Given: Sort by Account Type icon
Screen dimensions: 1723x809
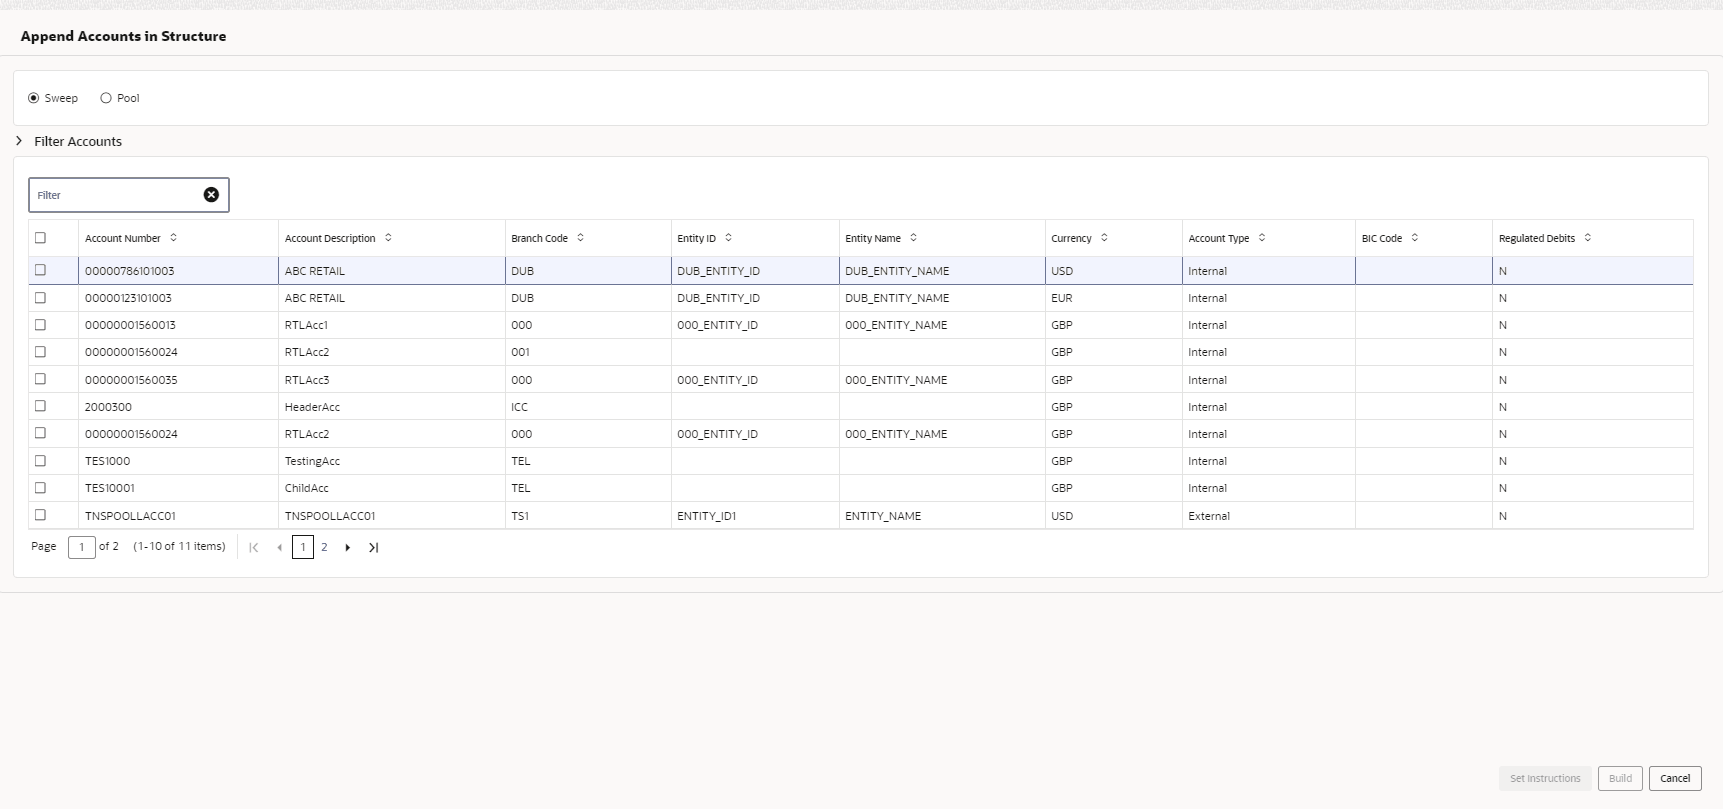Looking at the screenshot, I should pos(1262,238).
